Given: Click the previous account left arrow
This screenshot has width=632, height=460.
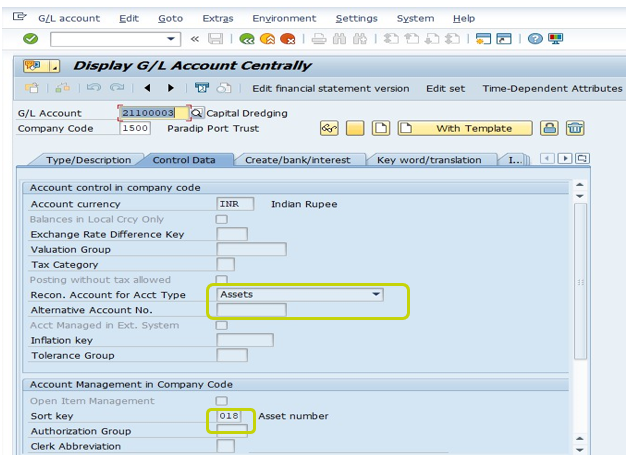Looking at the screenshot, I should pyautogui.click(x=148, y=88).
